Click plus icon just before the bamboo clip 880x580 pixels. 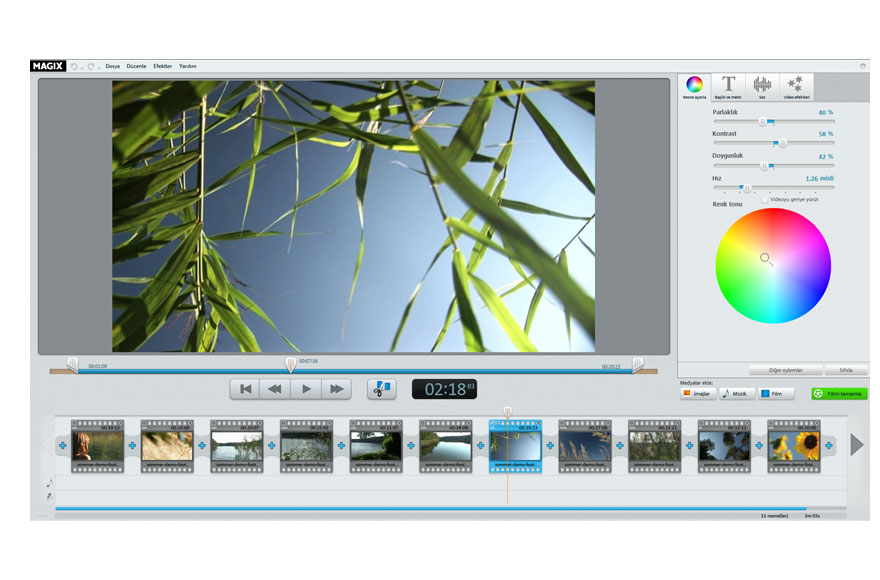[480, 445]
